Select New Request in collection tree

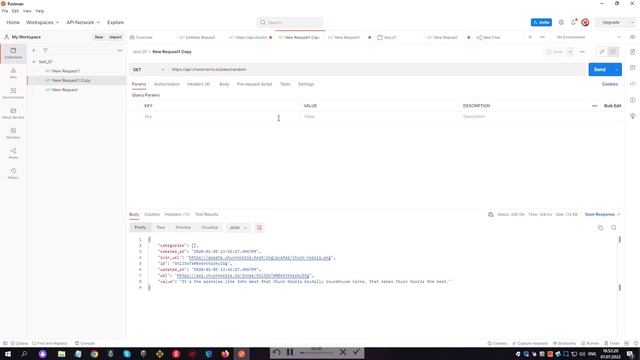pos(64,90)
